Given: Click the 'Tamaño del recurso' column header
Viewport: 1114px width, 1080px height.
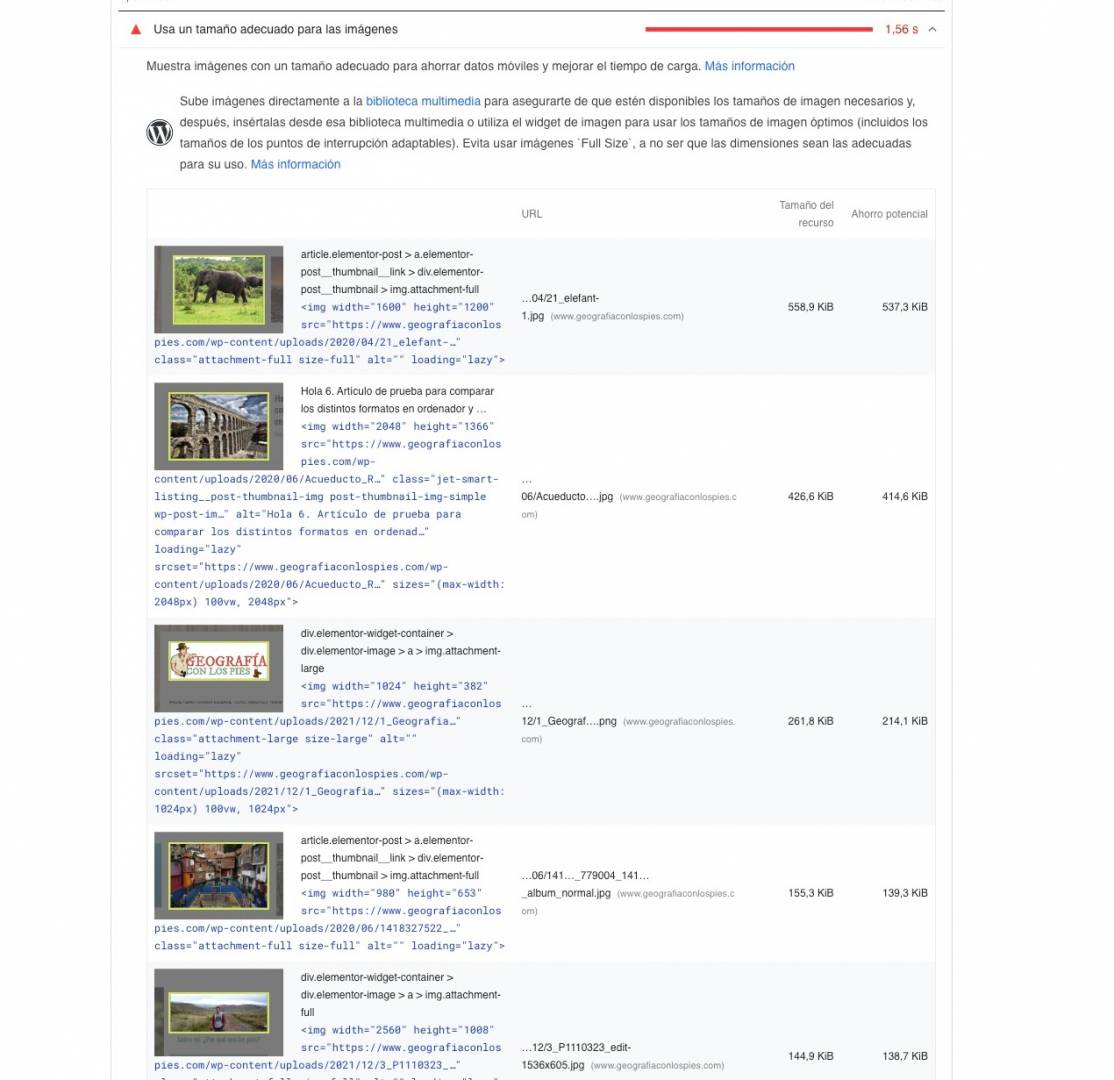Looking at the screenshot, I should coord(806,214).
